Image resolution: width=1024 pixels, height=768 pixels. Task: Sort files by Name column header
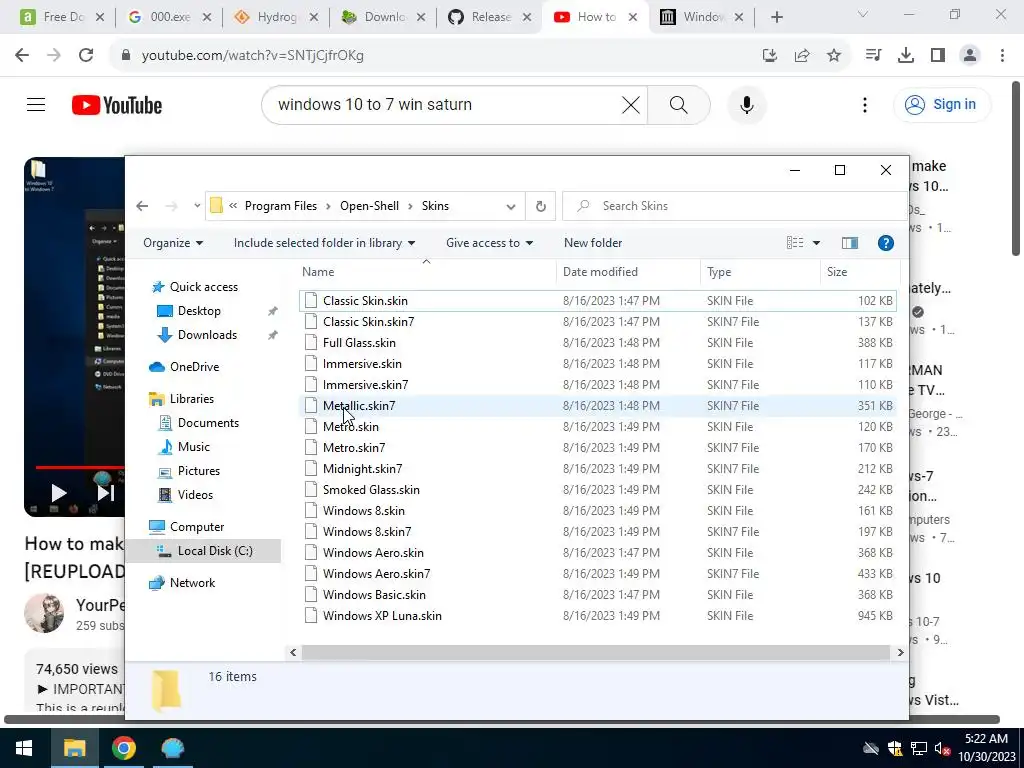tap(428, 272)
